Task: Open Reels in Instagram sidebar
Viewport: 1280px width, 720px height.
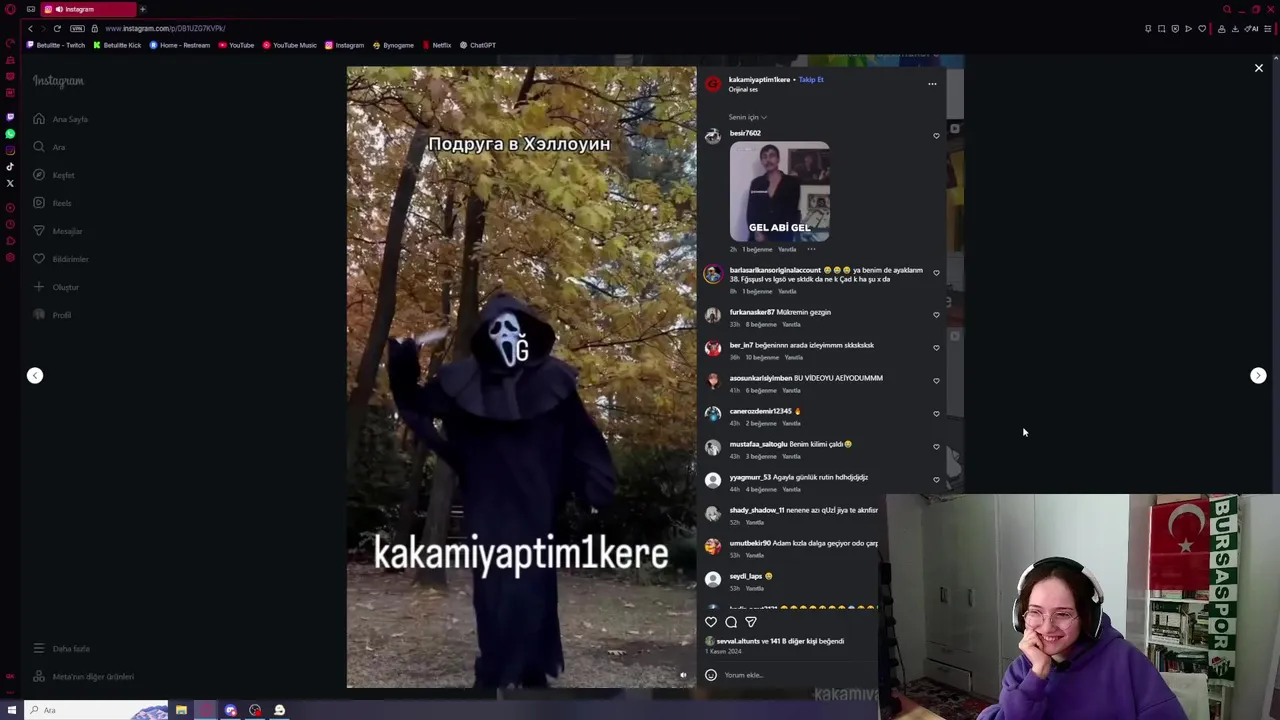Action: click(52, 203)
